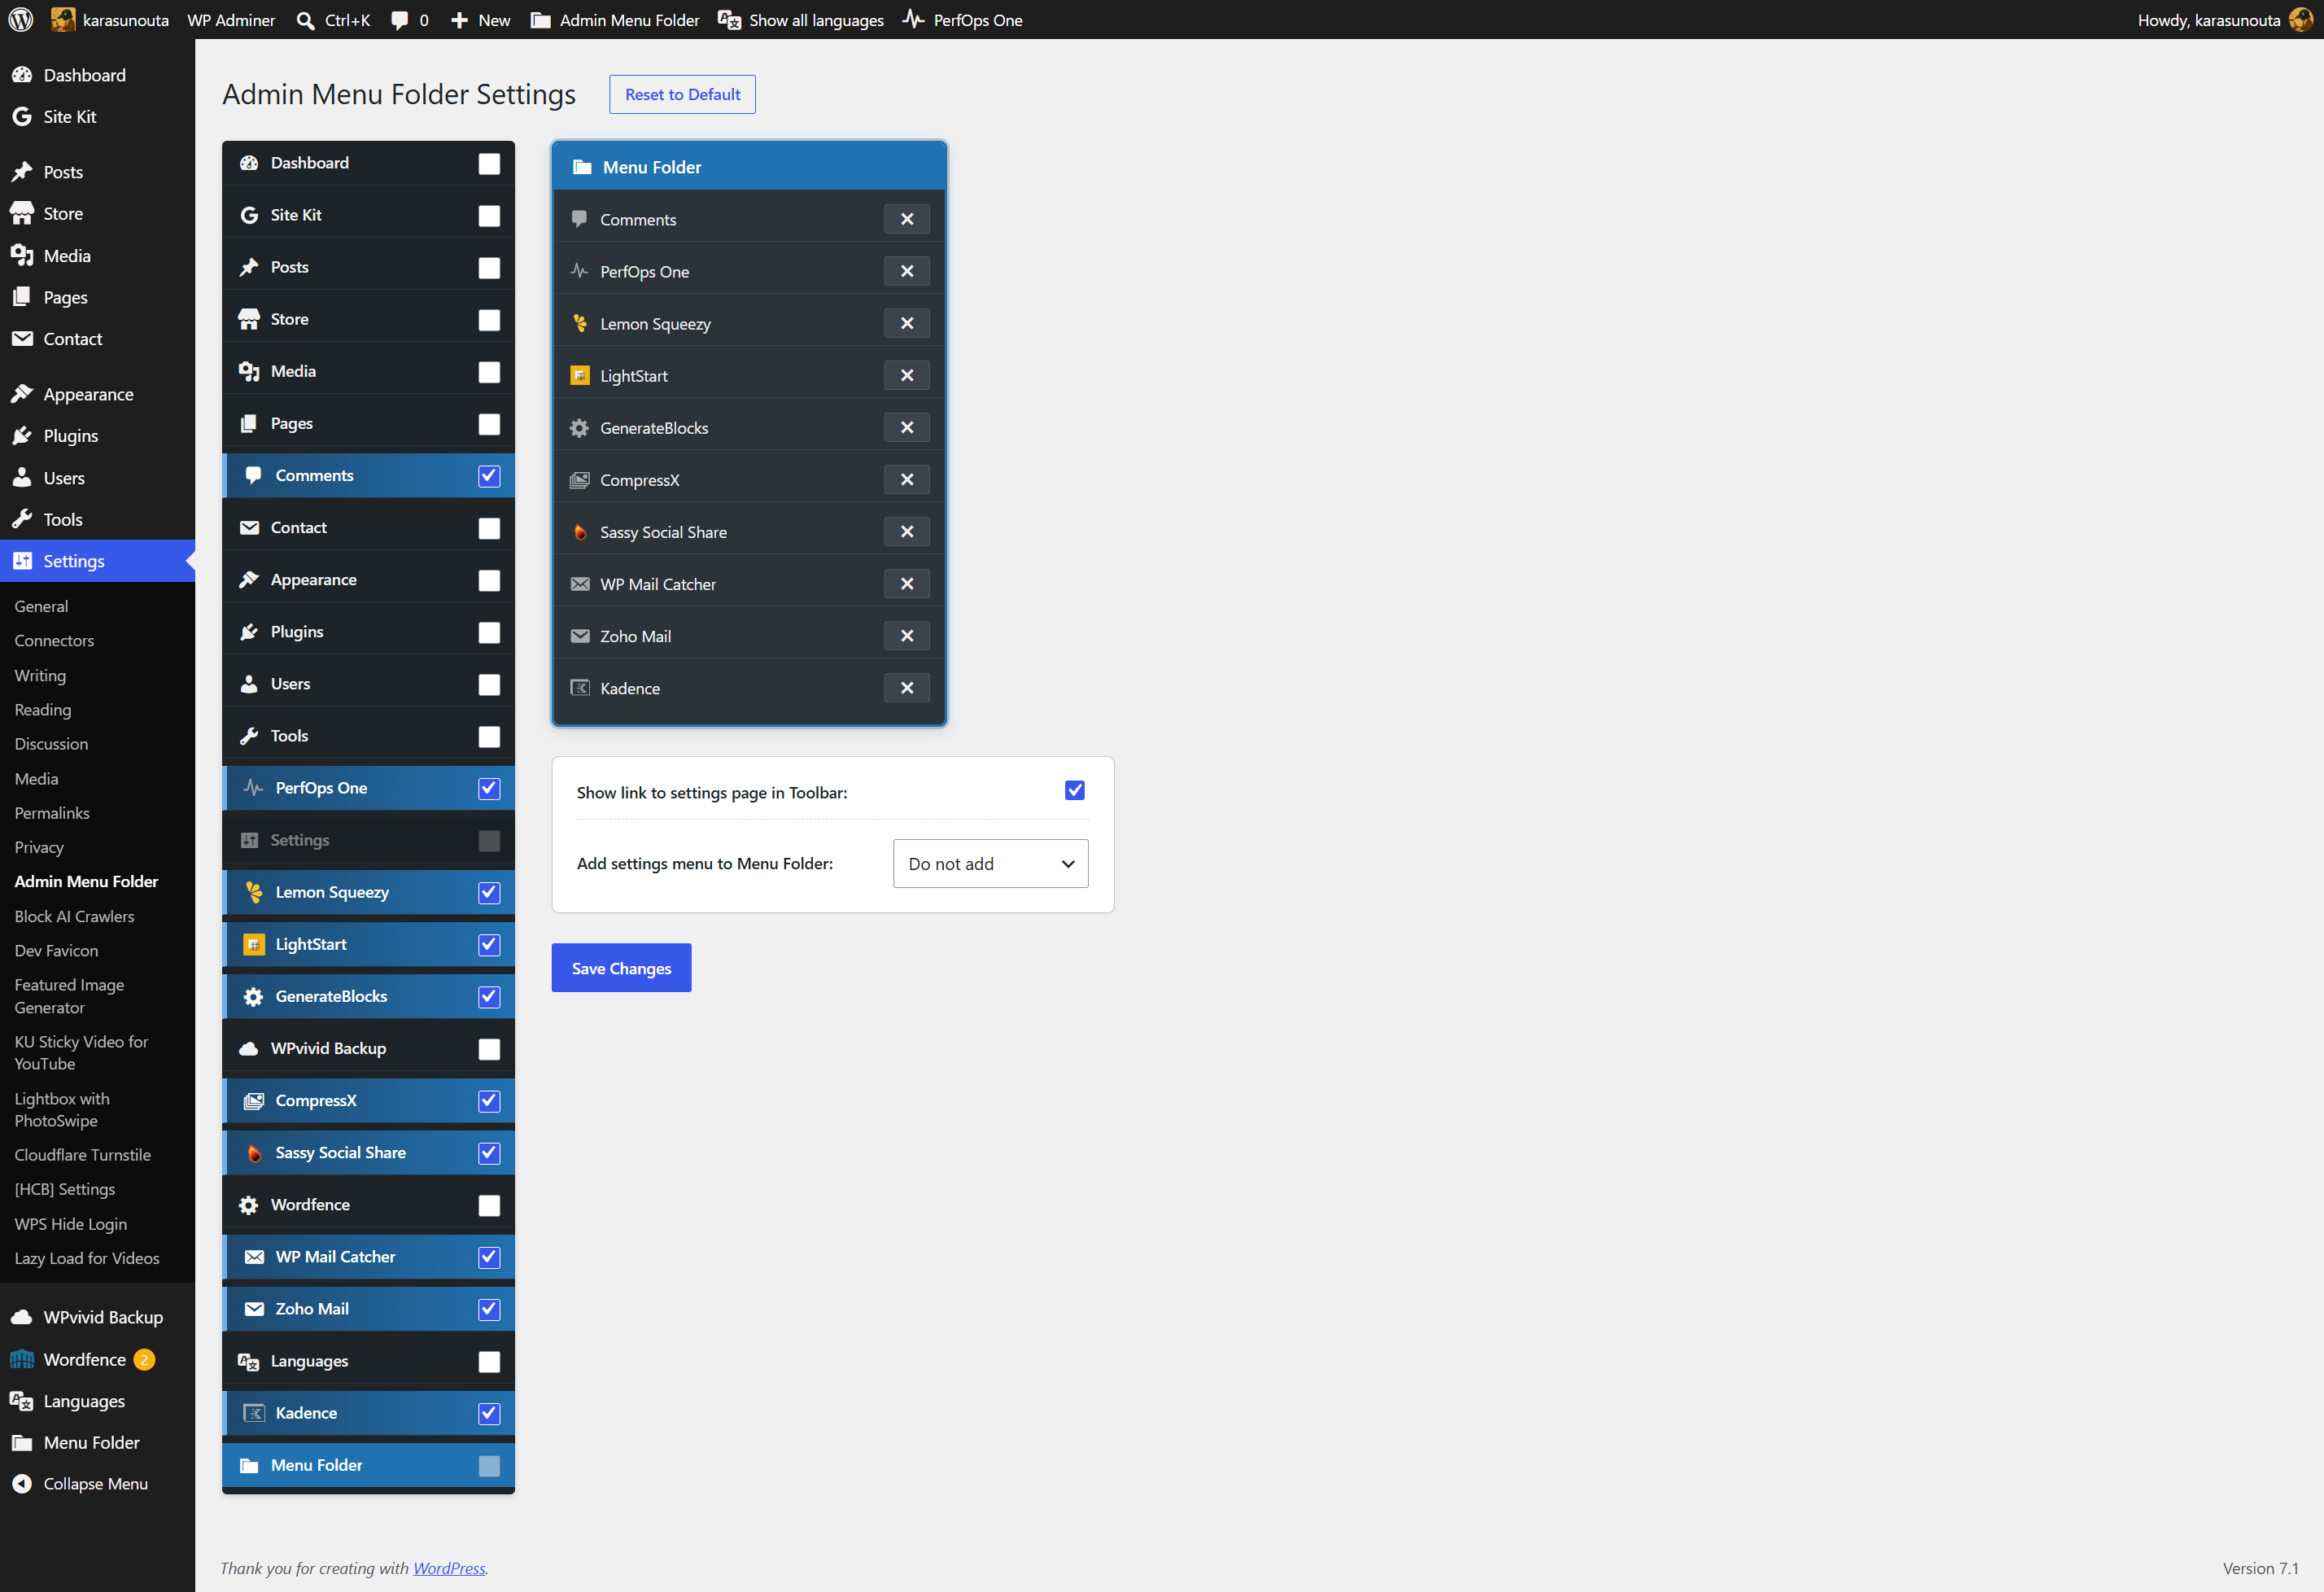
Task: Click the New button in the toolbar
Action: click(x=480, y=20)
